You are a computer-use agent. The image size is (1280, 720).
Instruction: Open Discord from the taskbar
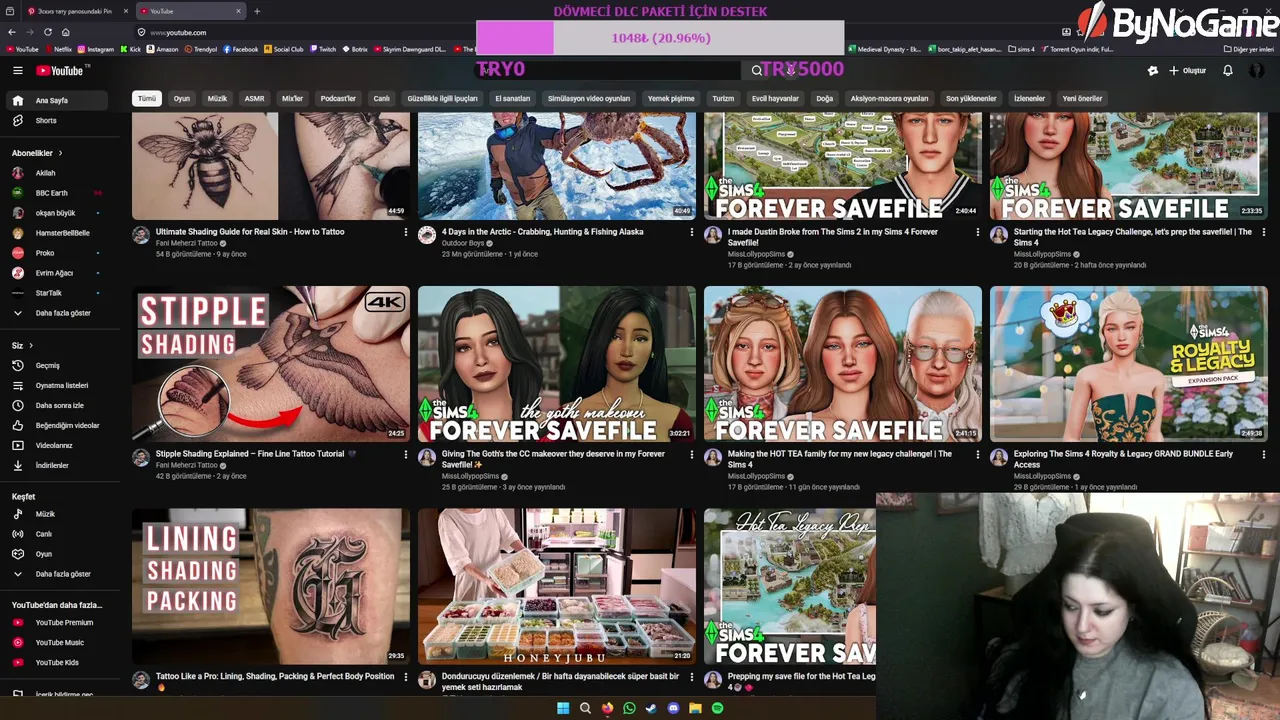673,708
